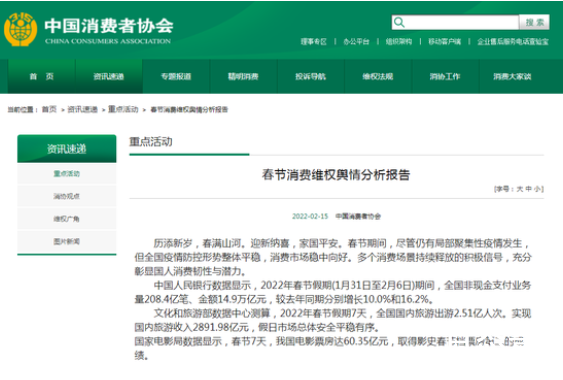563x380 pixels.
Task: Set font size to 小
Action: (x=537, y=189)
